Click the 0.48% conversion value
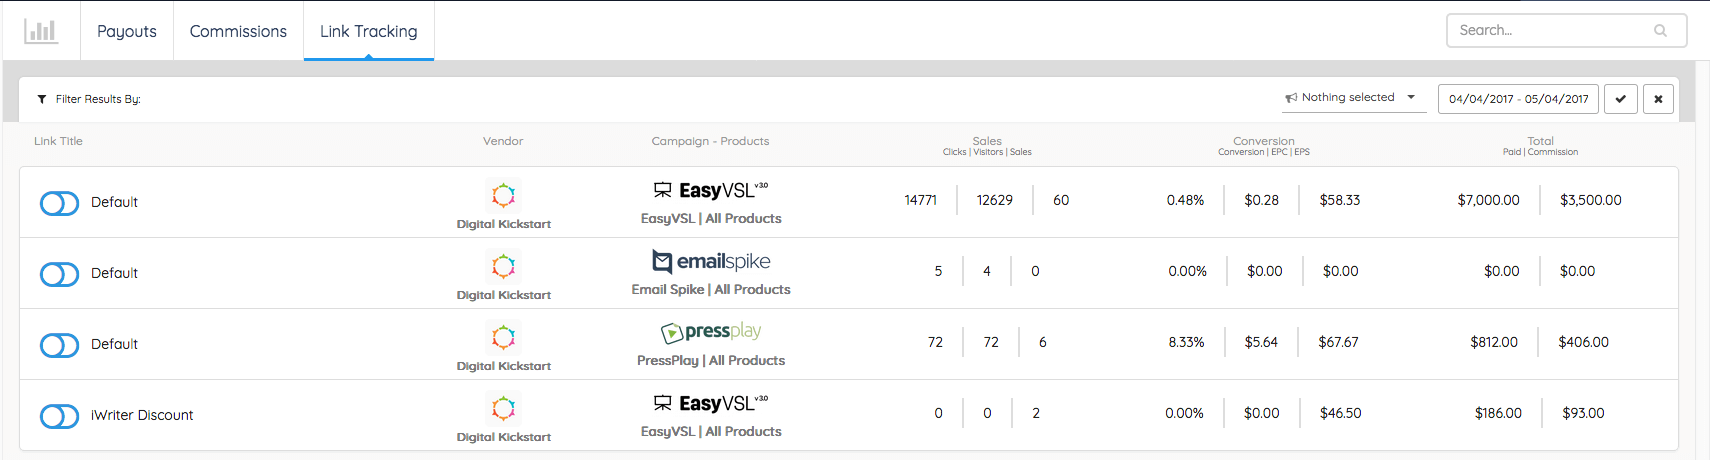 [1185, 200]
